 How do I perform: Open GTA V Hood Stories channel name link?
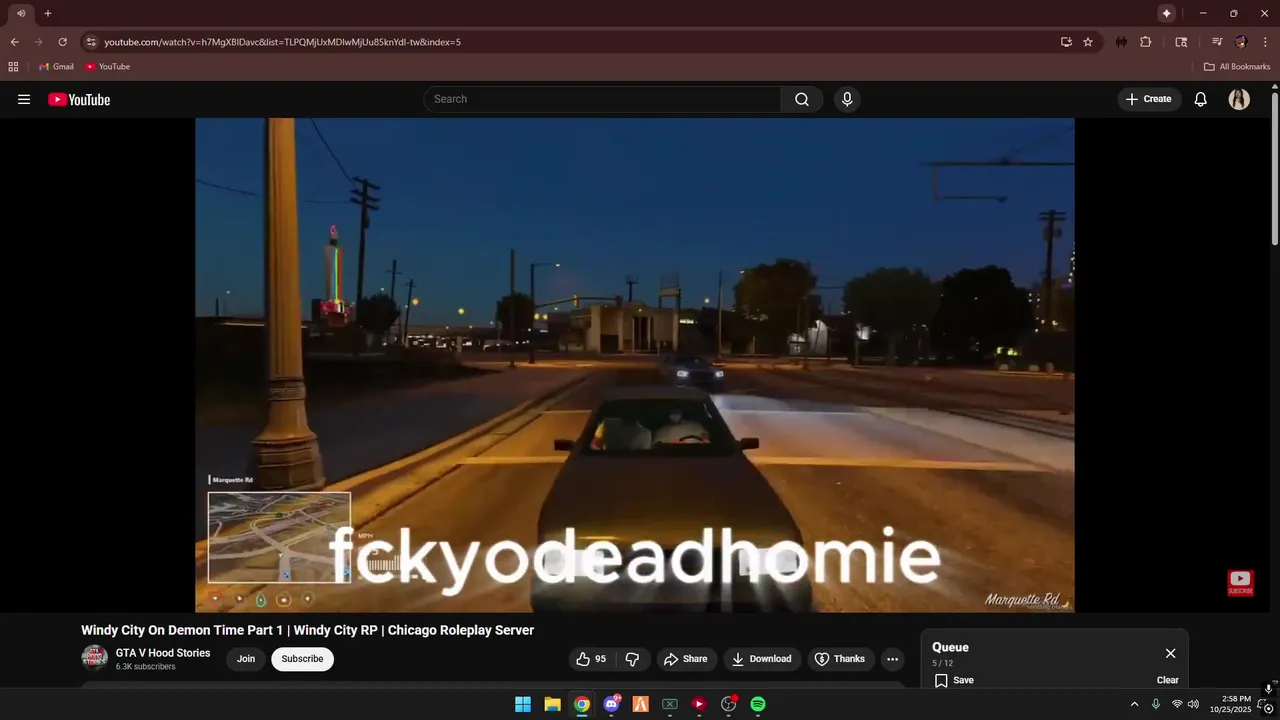coord(163,653)
